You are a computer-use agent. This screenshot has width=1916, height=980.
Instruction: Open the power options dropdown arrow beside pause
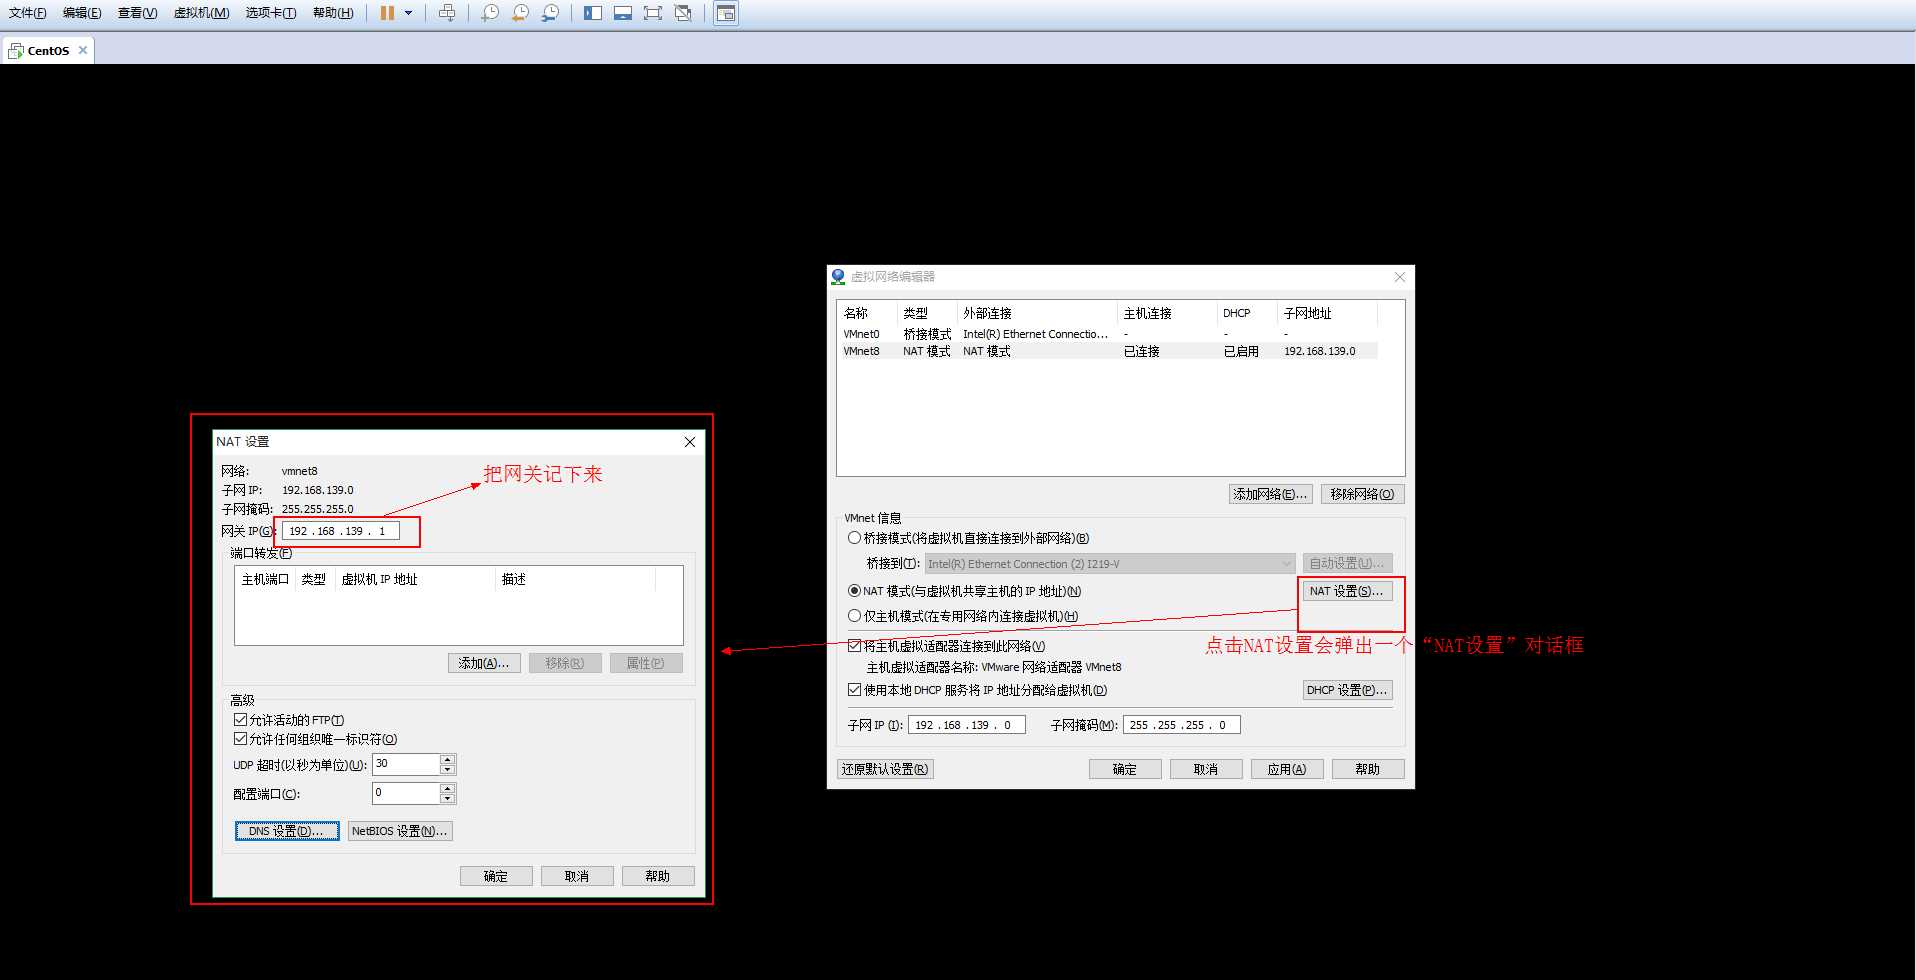408,13
